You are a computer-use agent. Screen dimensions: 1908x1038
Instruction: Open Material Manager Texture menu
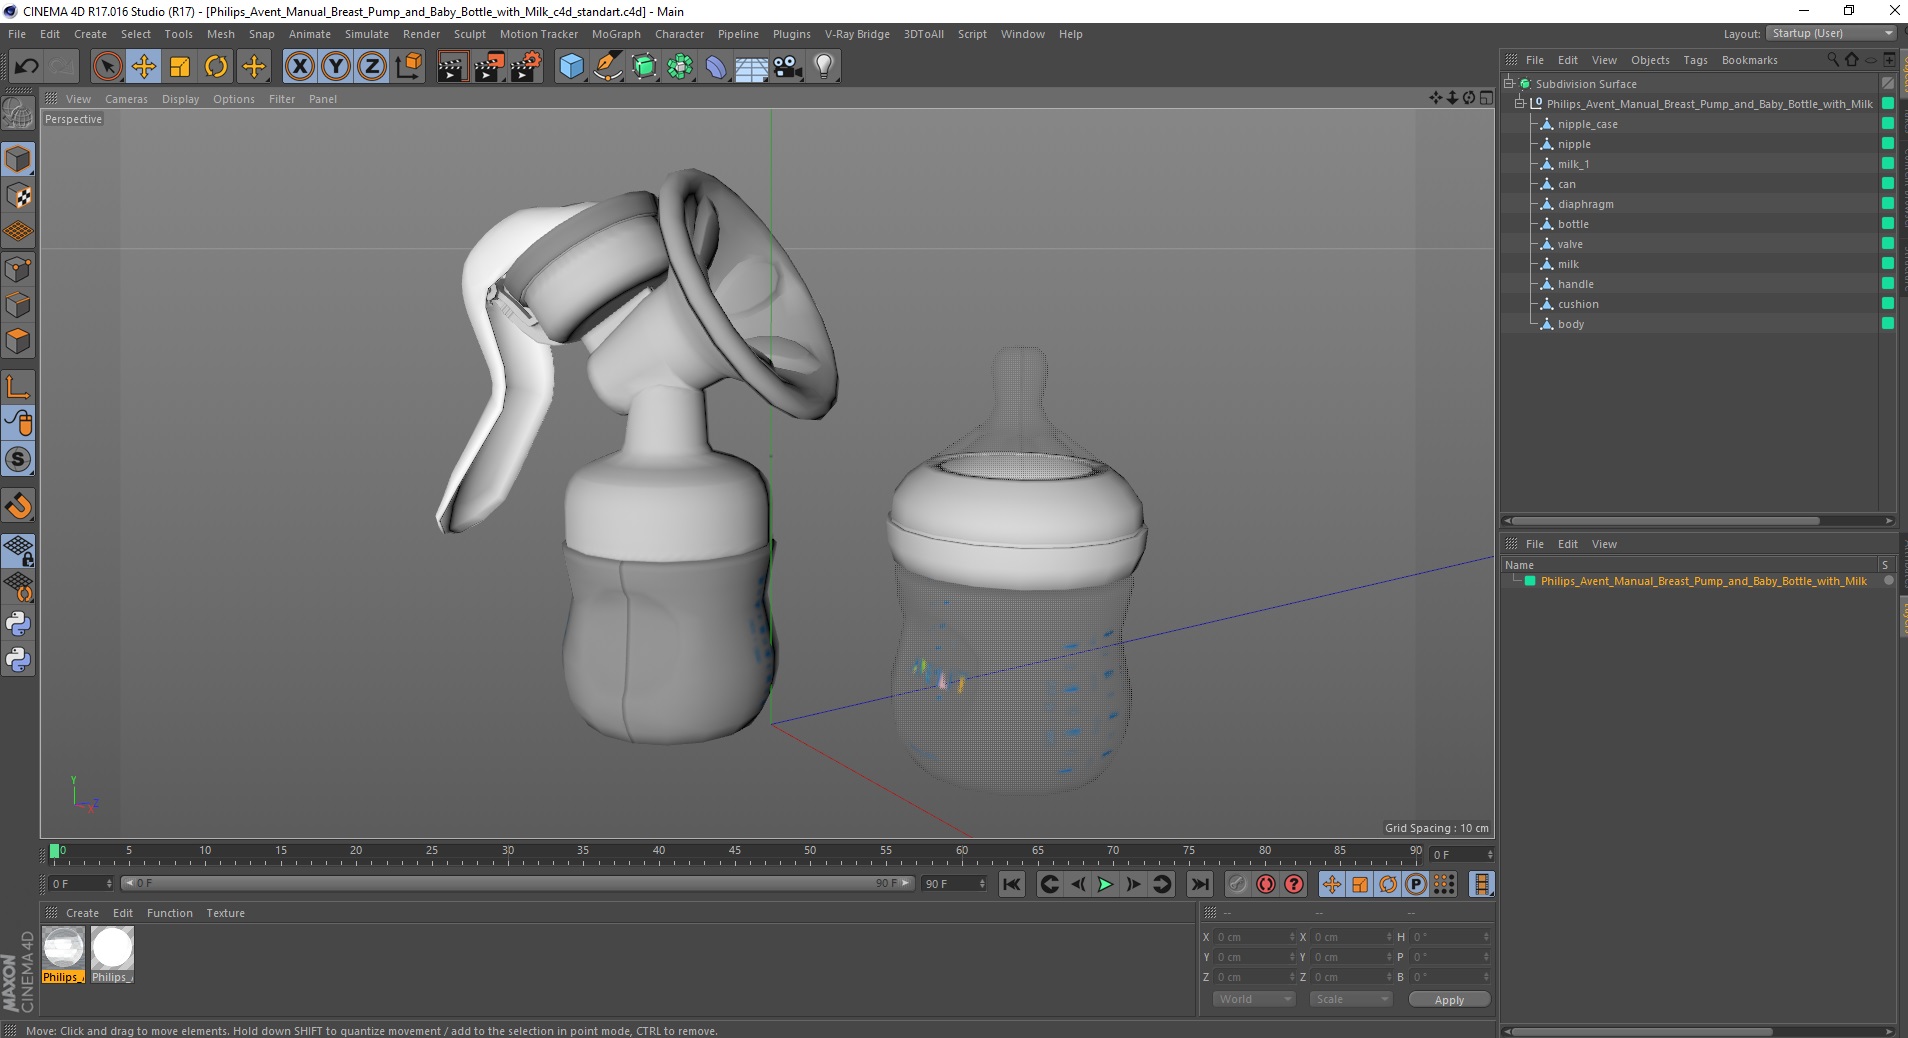click(225, 913)
